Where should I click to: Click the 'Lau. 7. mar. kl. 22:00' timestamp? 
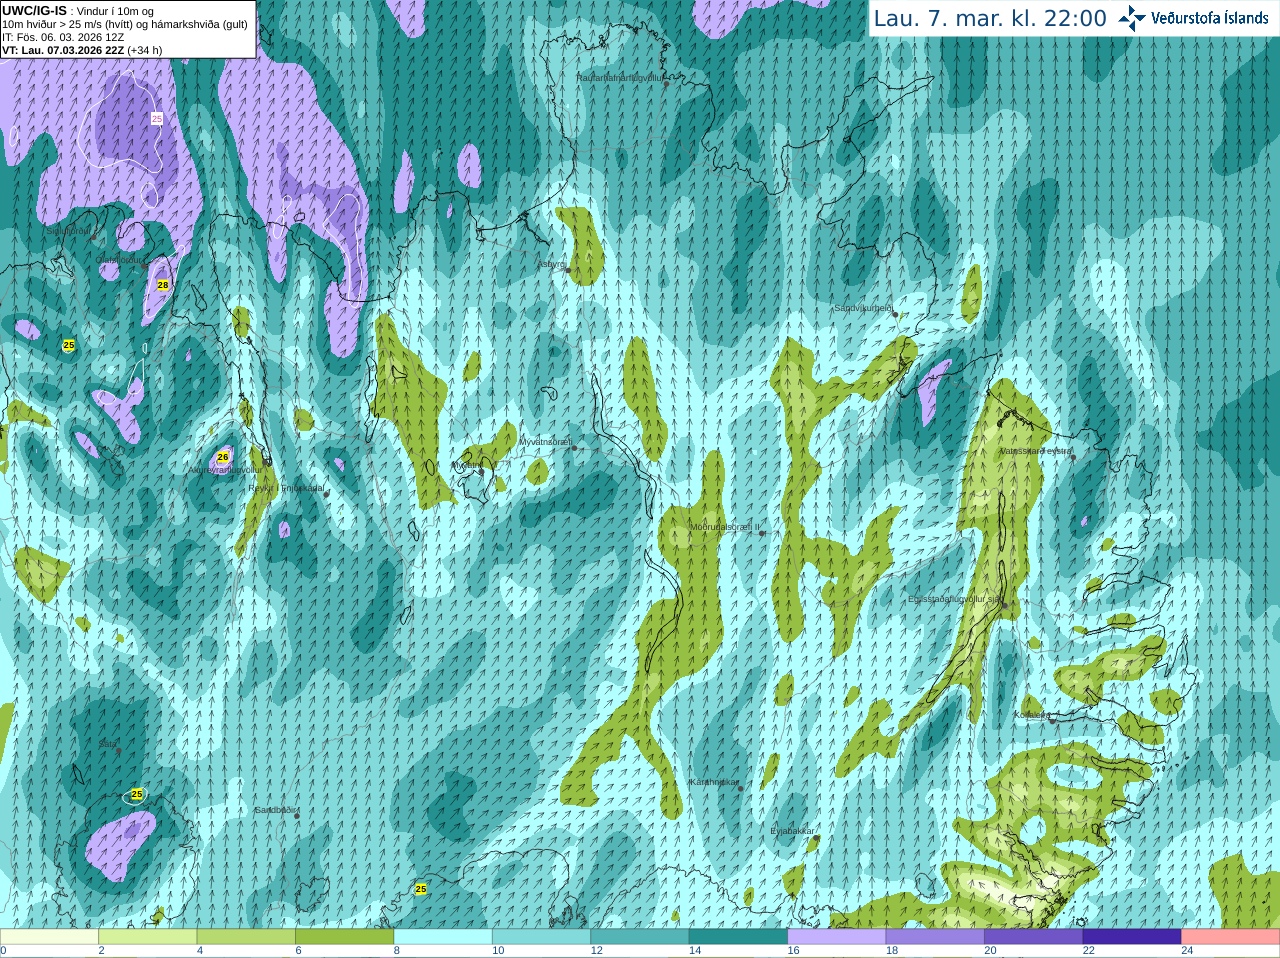990,18
